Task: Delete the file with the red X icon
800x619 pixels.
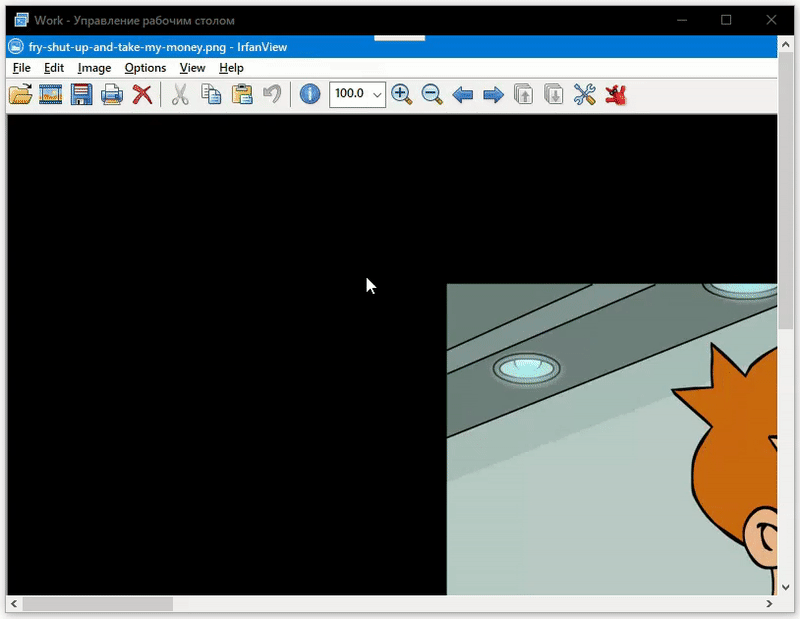Action: click(x=142, y=94)
